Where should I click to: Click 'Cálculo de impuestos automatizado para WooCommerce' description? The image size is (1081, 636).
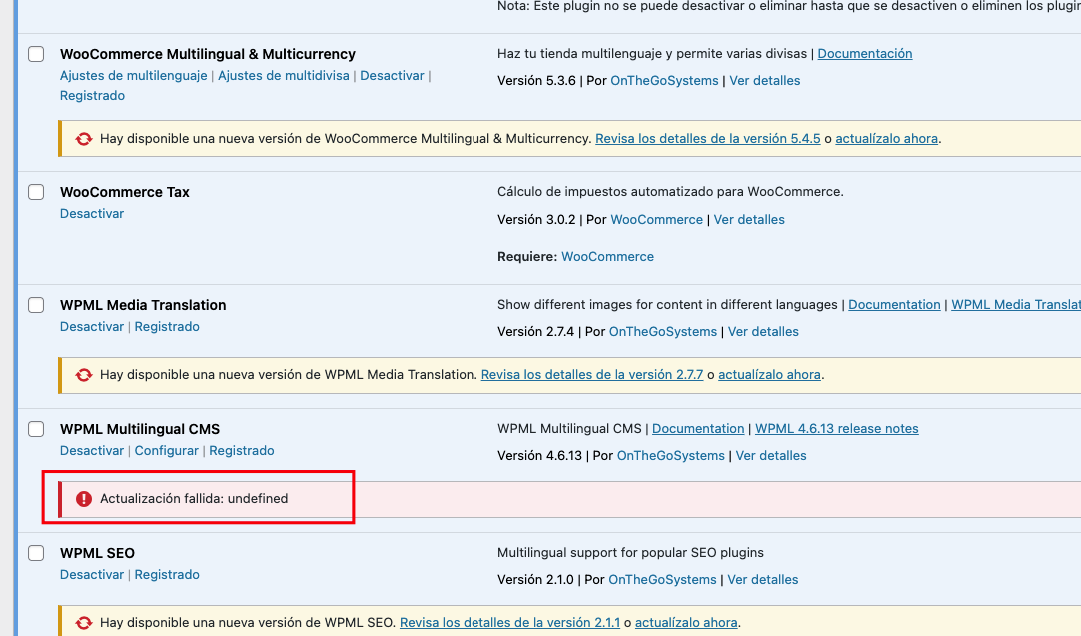click(x=670, y=192)
